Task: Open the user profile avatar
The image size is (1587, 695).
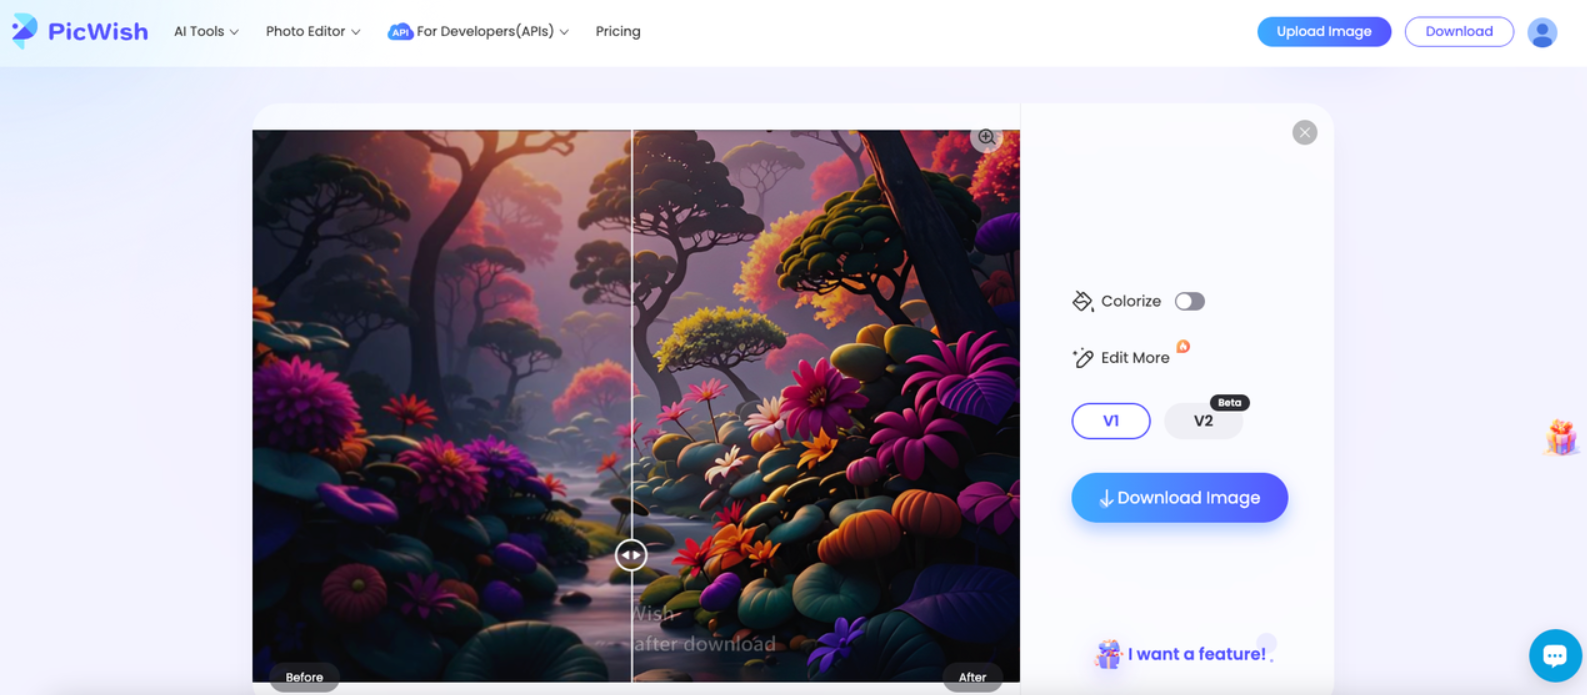Action: [x=1542, y=32]
